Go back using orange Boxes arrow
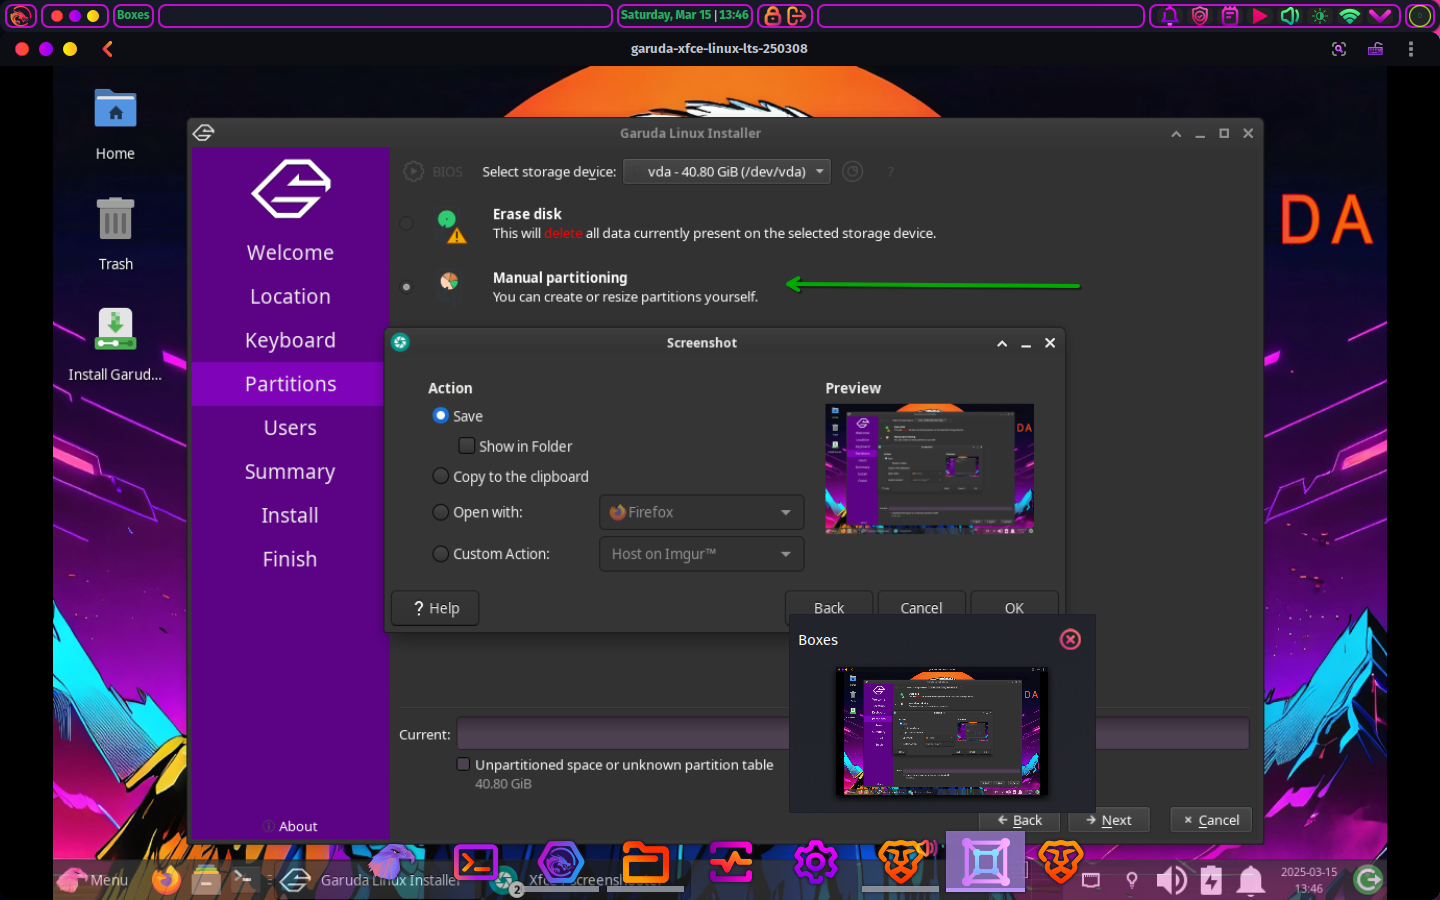The width and height of the screenshot is (1440, 900). 107,48
